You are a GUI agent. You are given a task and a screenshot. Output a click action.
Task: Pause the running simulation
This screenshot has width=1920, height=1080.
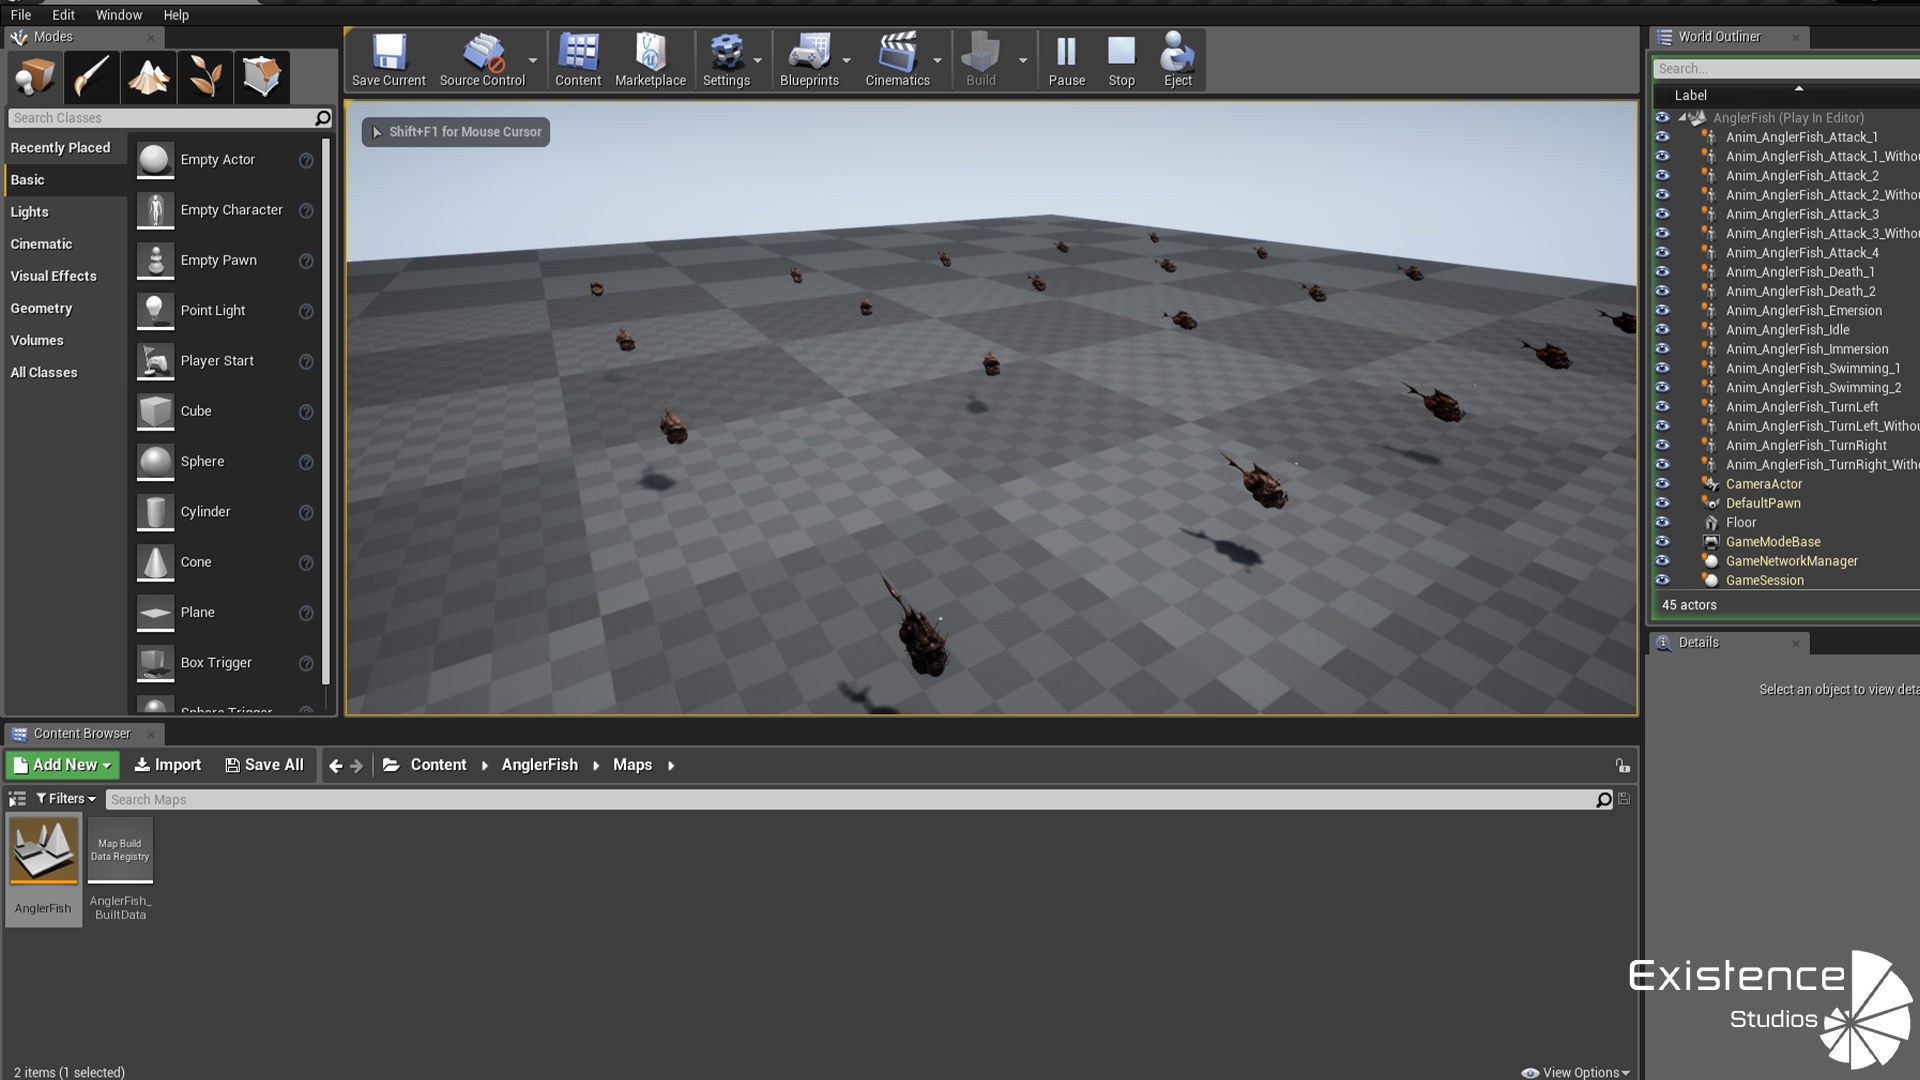click(1066, 60)
